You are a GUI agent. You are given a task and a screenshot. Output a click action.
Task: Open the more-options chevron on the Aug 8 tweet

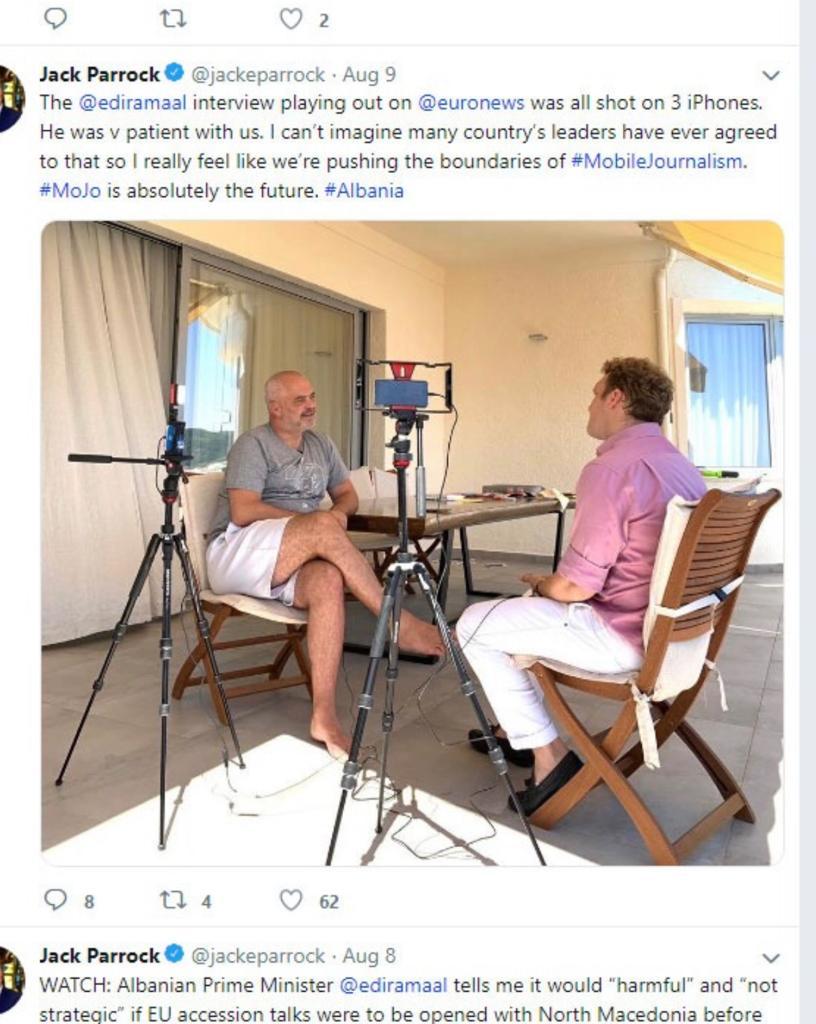pyautogui.click(x=770, y=957)
